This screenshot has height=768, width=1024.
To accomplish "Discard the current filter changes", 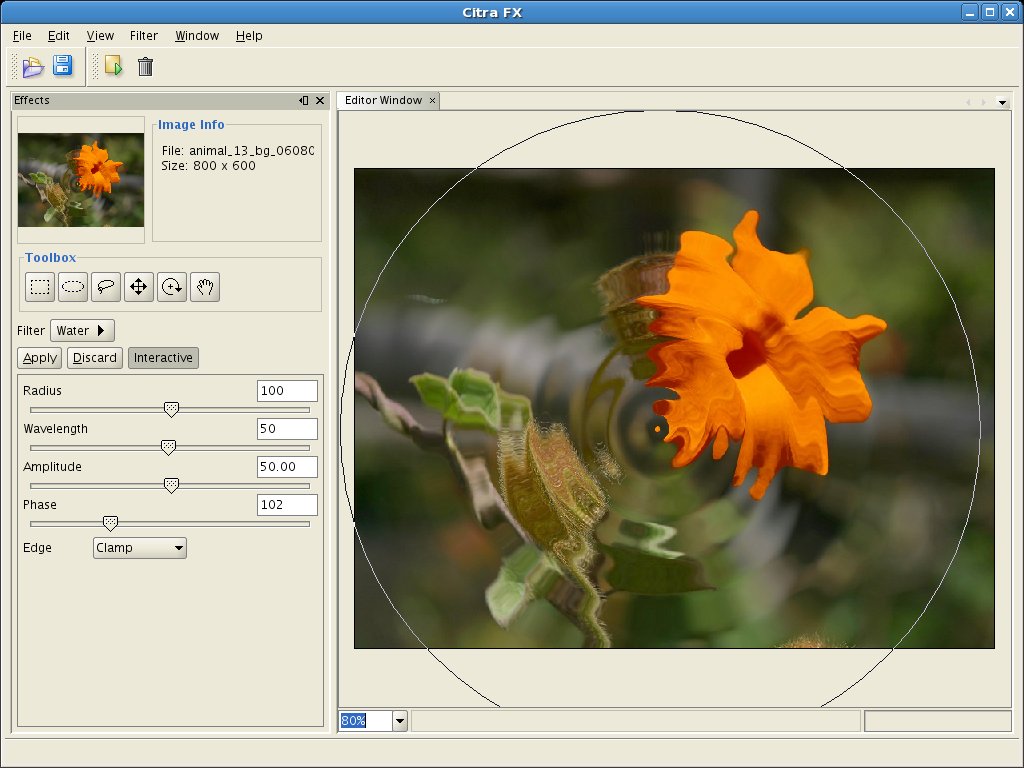I will click(x=94, y=357).
